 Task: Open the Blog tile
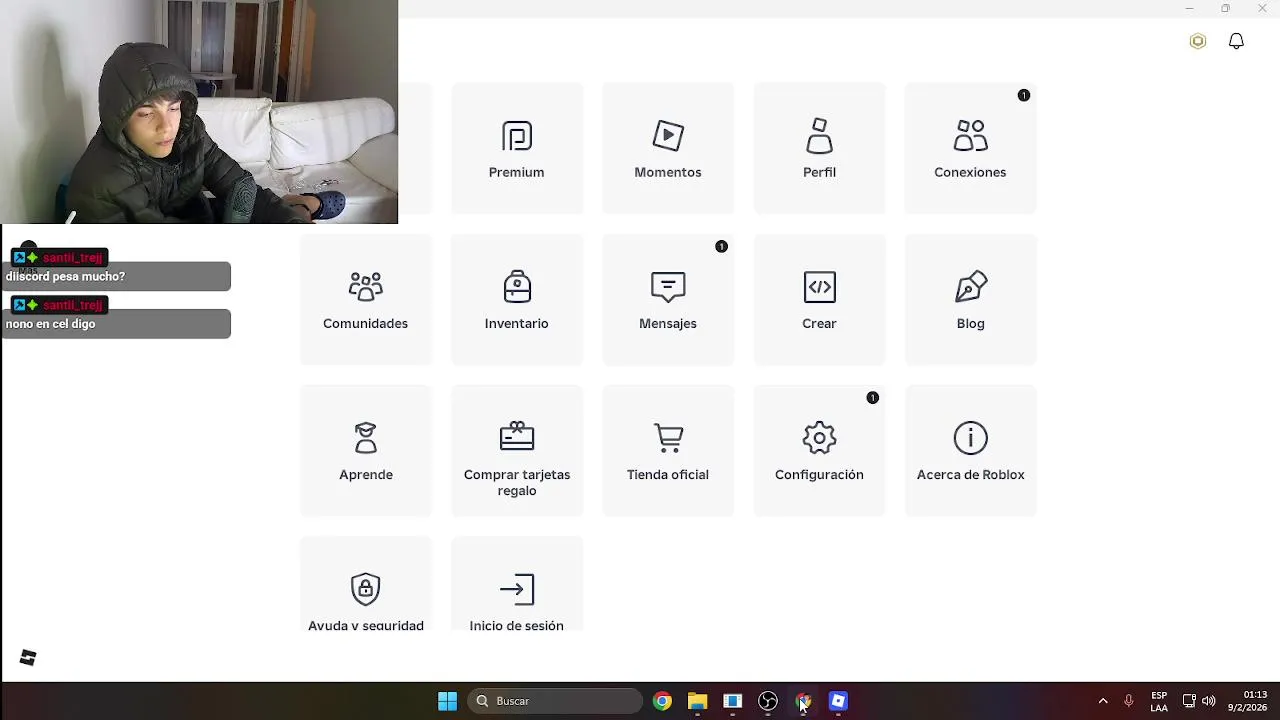point(970,300)
